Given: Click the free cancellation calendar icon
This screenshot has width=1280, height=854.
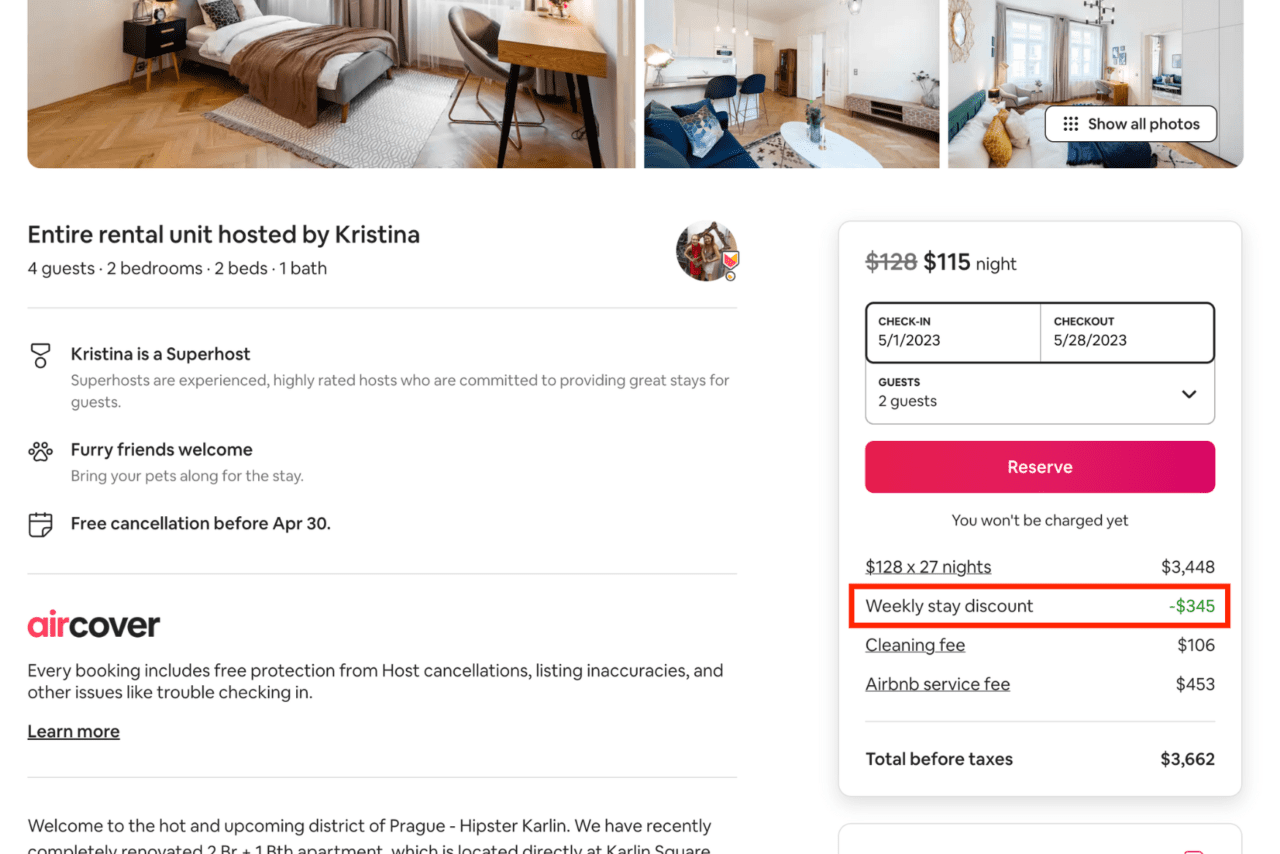Looking at the screenshot, I should pos(40,524).
